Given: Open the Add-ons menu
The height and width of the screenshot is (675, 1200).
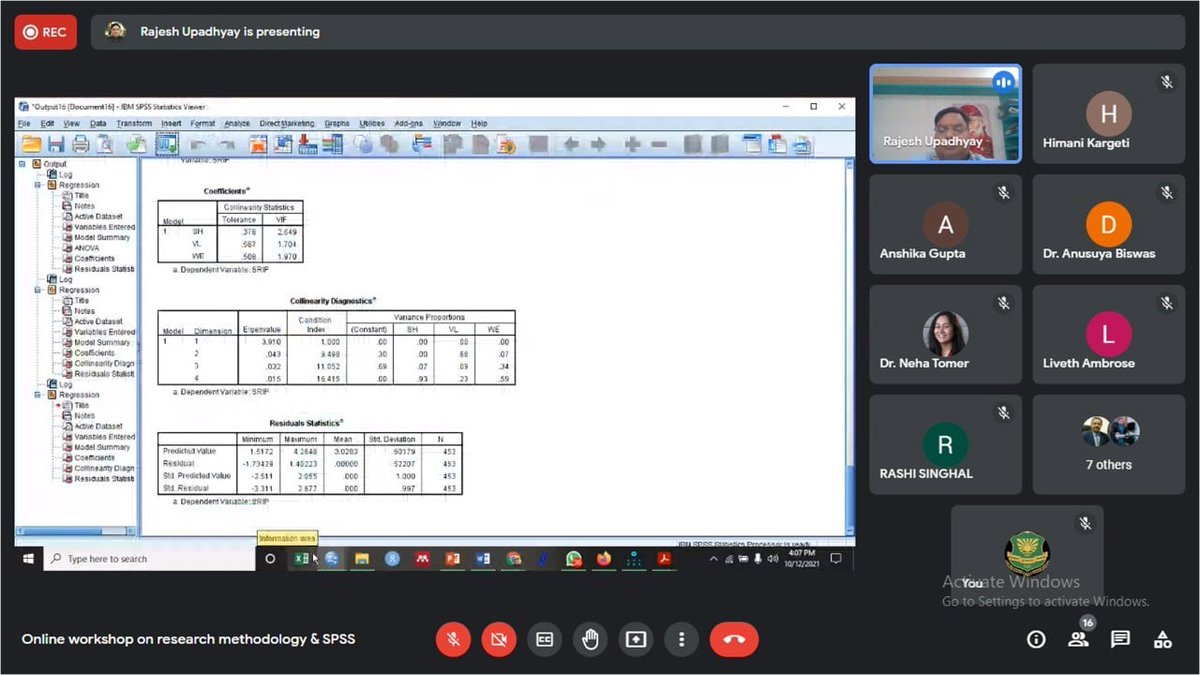Looking at the screenshot, I should (409, 123).
